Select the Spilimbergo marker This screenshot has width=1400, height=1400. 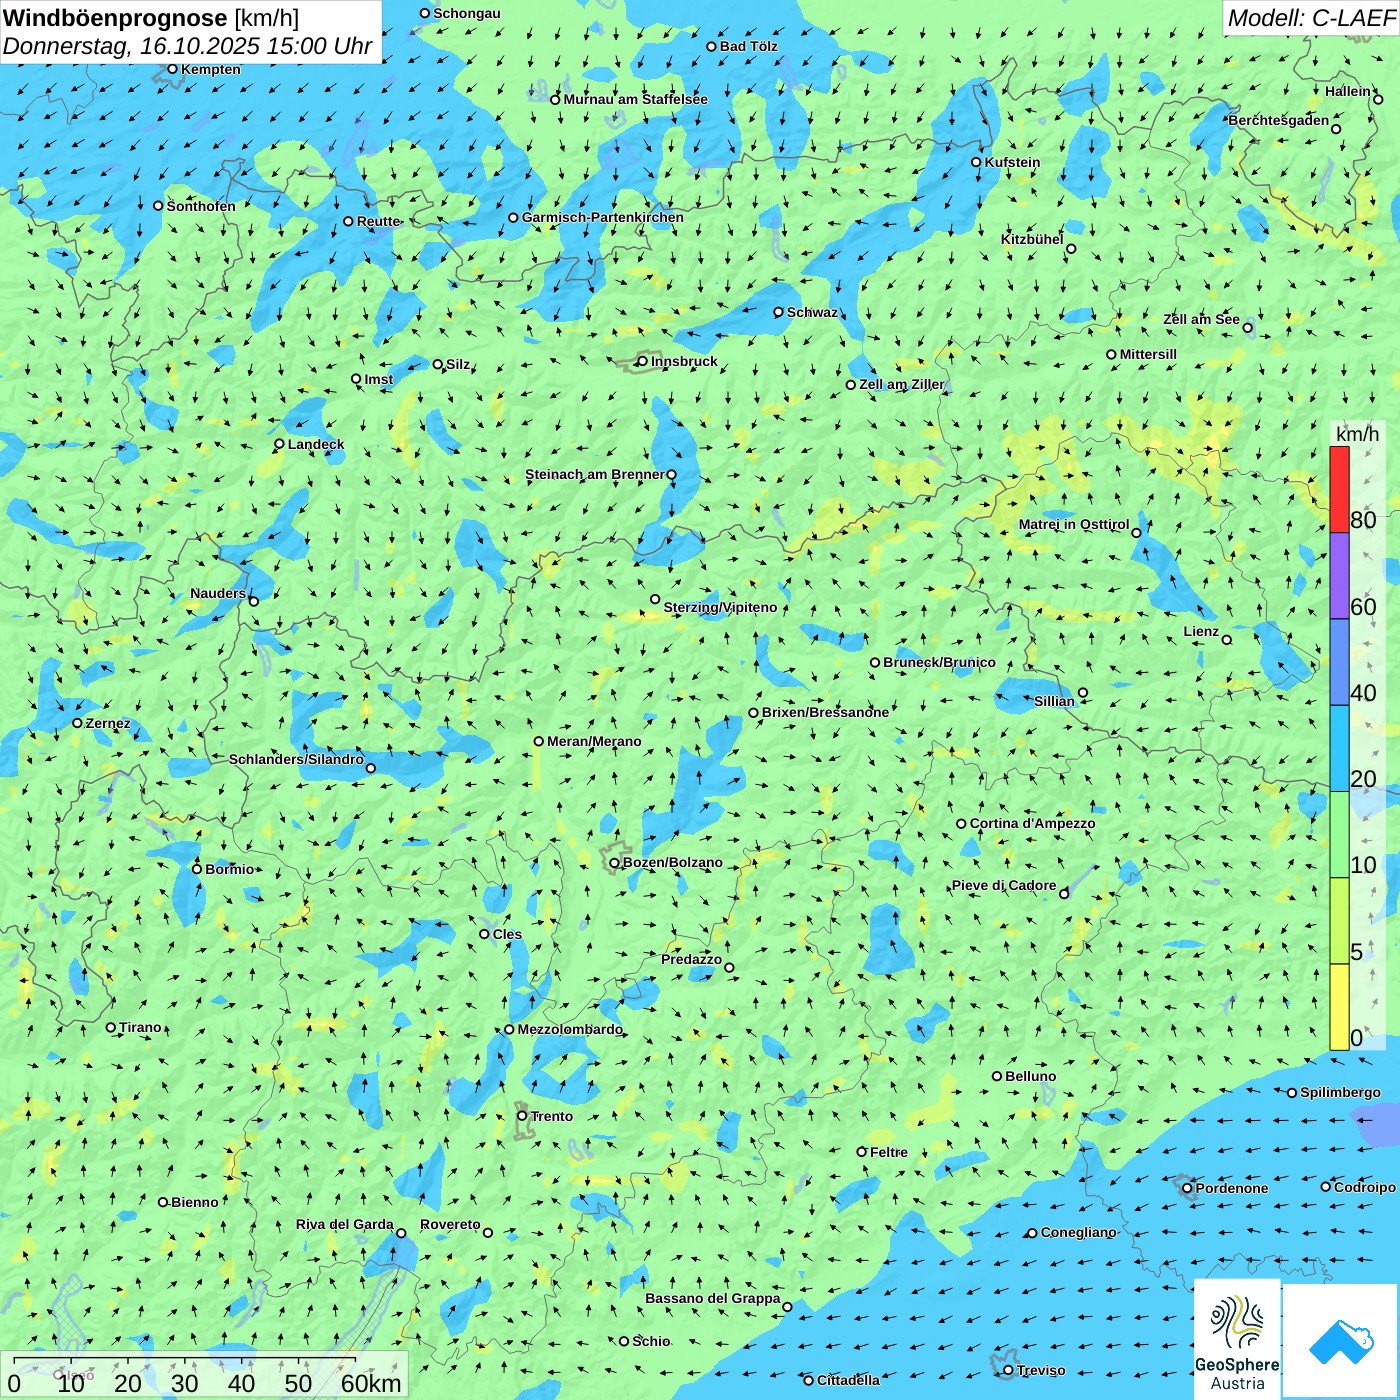tap(1292, 1093)
